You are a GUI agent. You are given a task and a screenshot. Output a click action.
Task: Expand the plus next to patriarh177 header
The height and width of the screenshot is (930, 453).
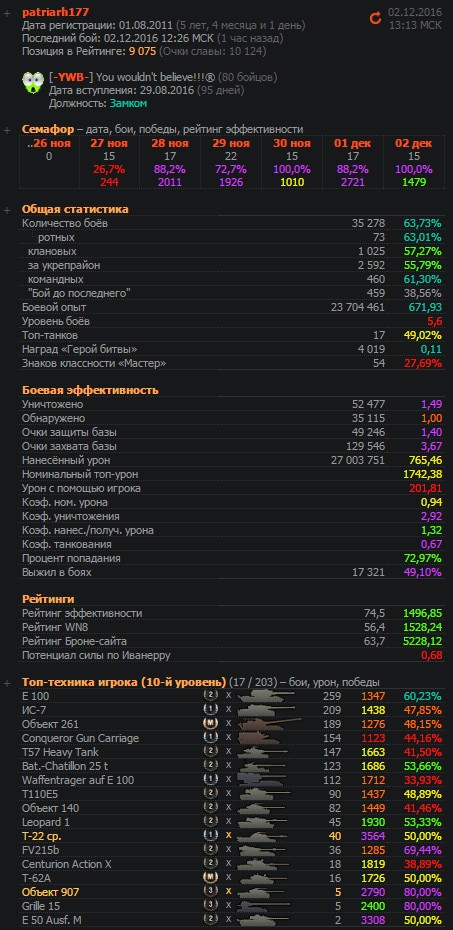[x=7, y=13]
